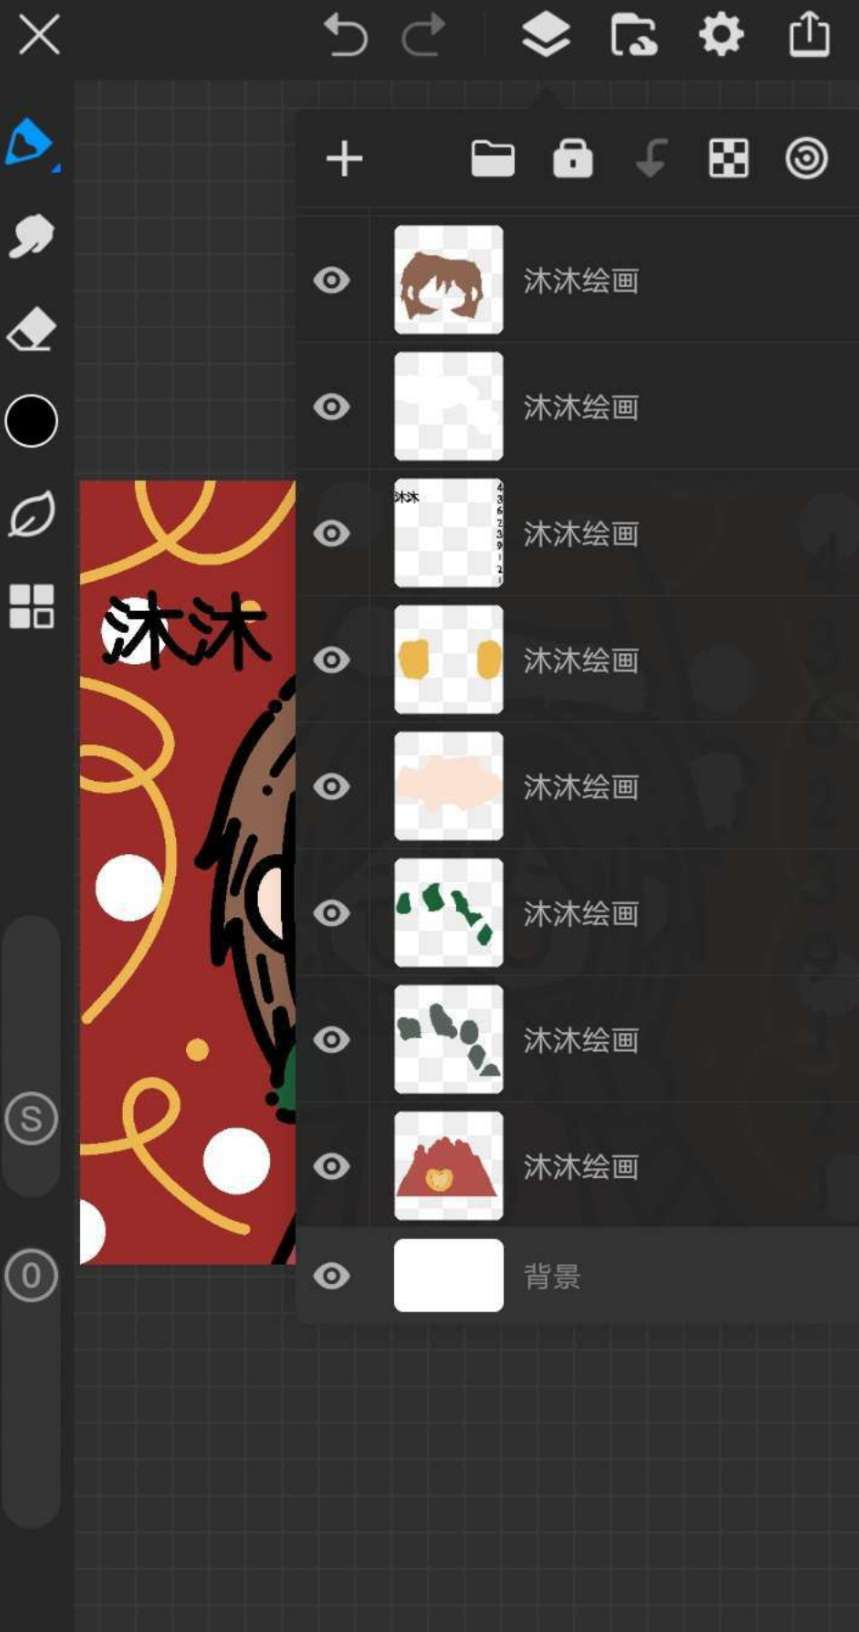Screen dimensions: 859x1632
Task: Hide the brown hair layer
Action: (331, 280)
